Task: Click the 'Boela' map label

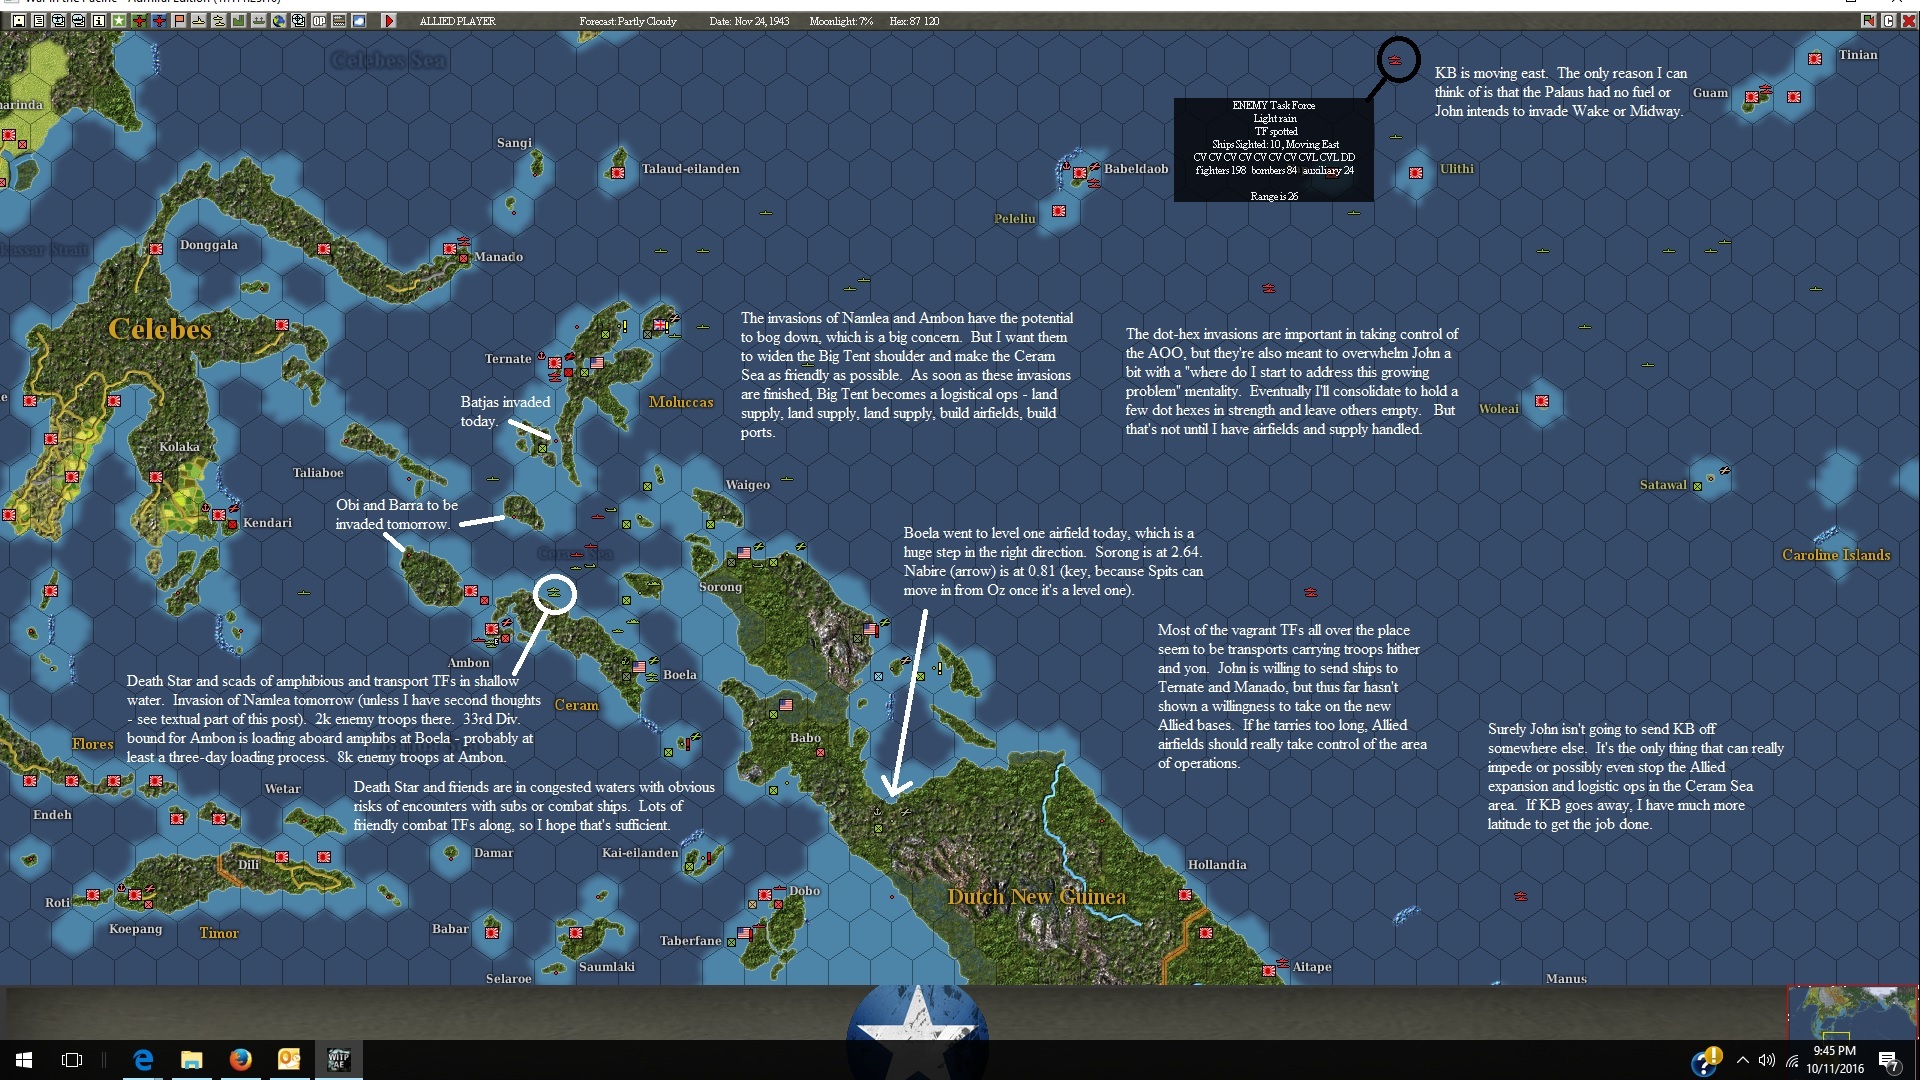Action: [x=680, y=675]
